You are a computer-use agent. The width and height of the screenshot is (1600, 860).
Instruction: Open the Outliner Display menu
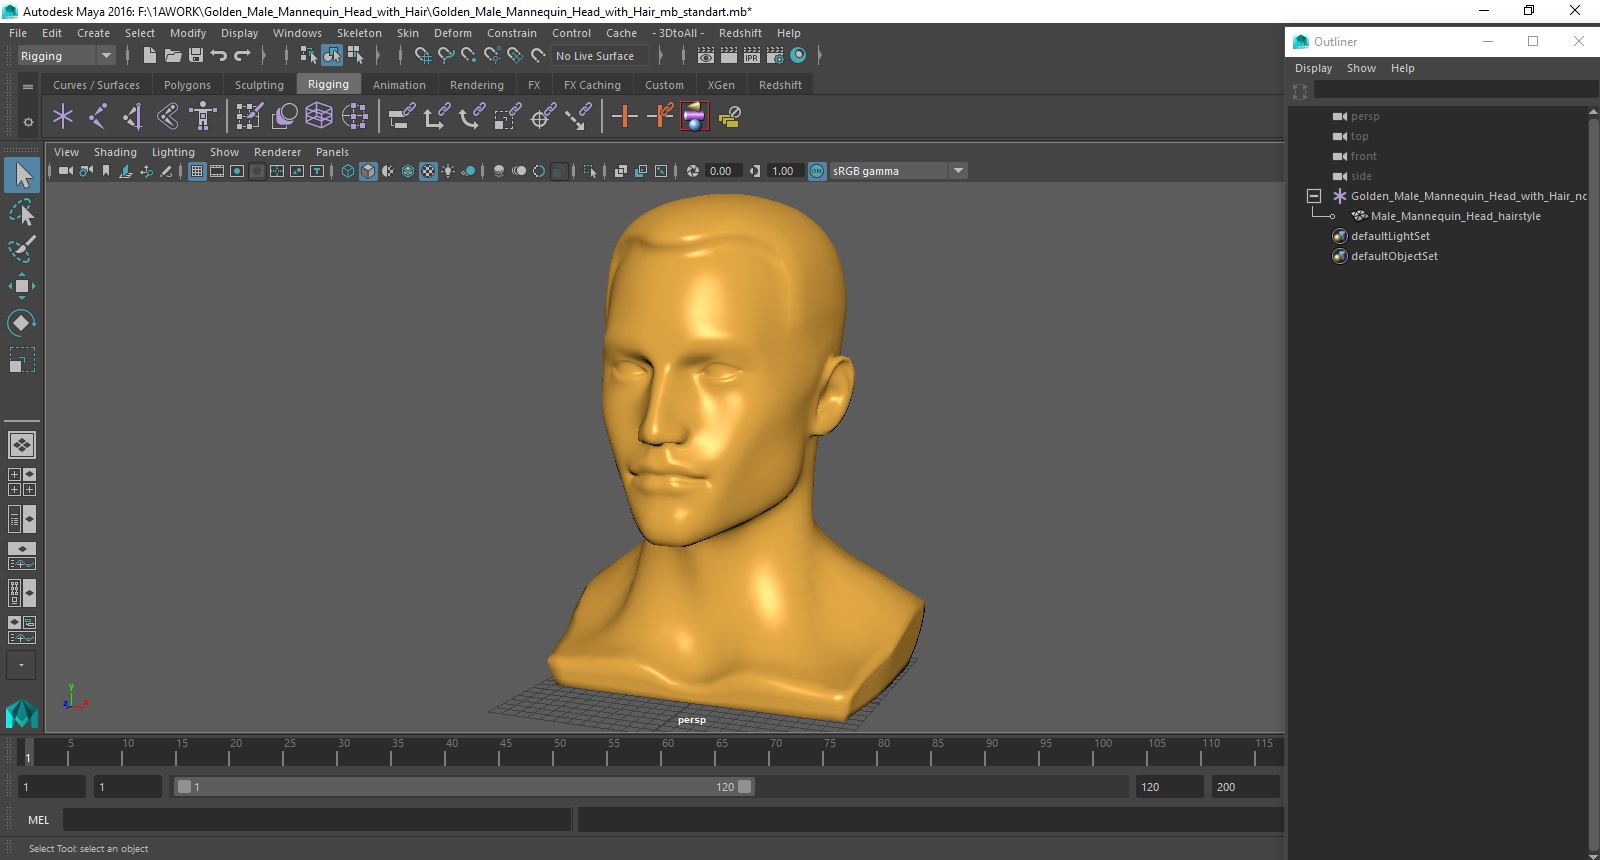tap(1313, 68)
